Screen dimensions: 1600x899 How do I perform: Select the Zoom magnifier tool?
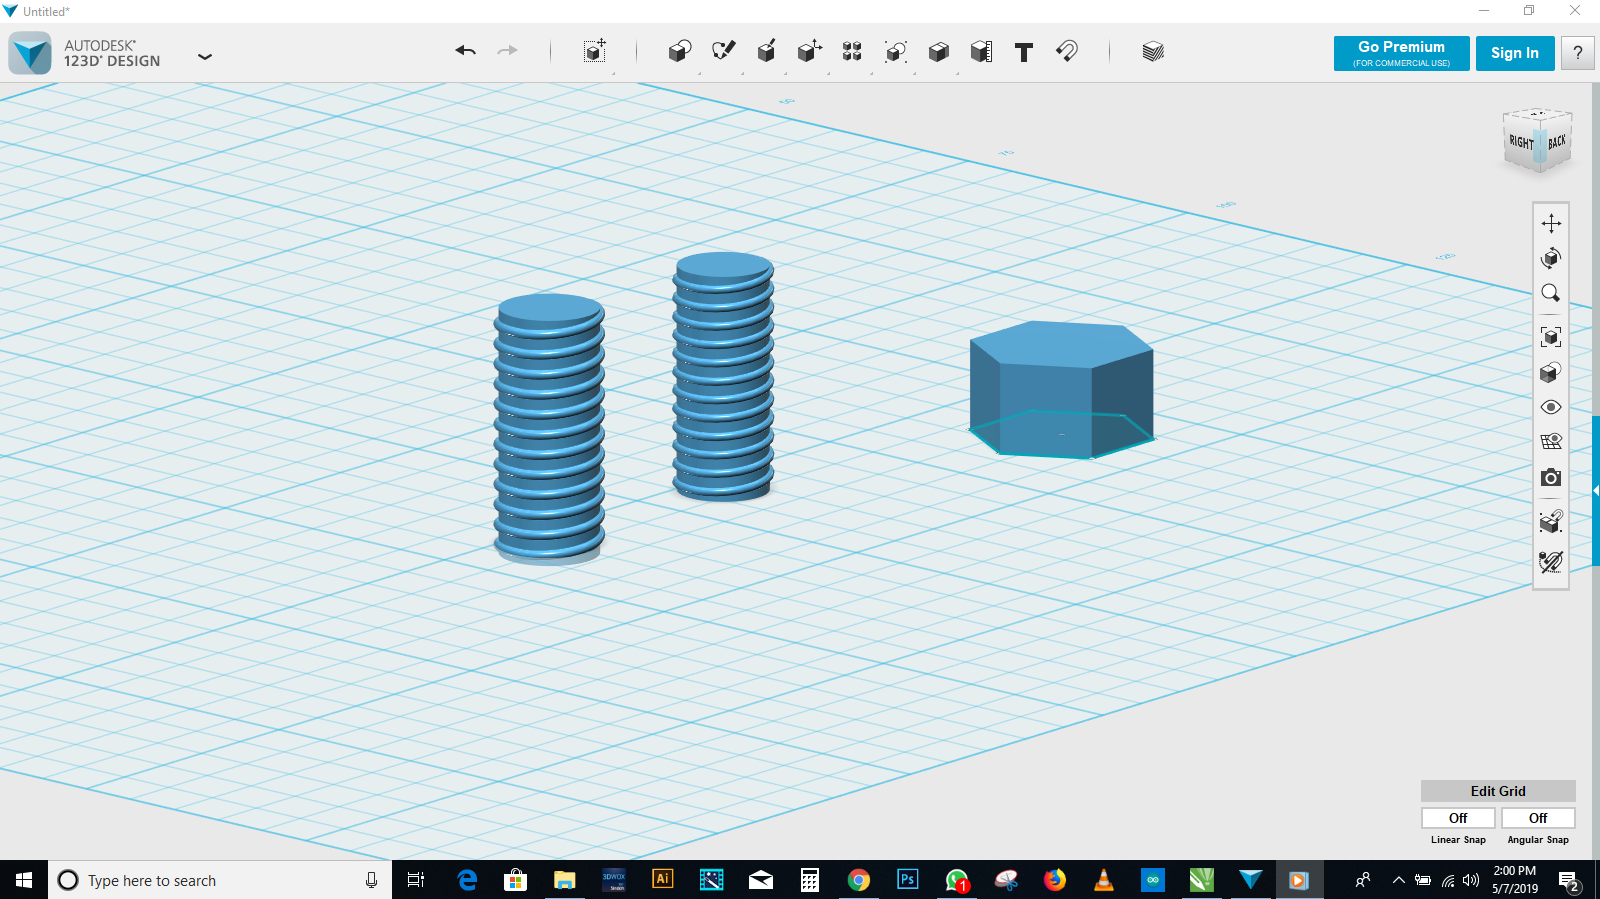click(1551, 293)
